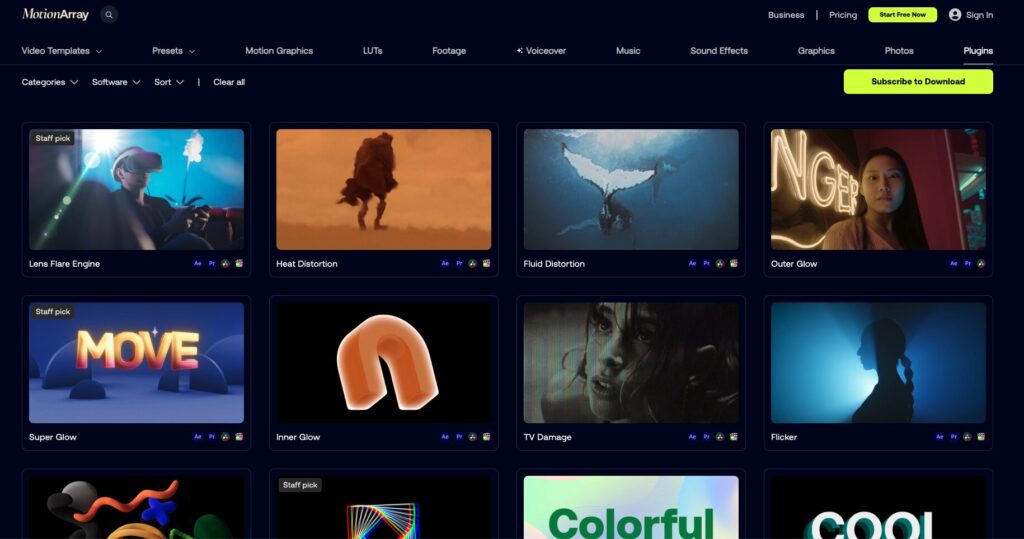Image resolution: width=1024 pixels, height=539 pixels.
Task: Click After Effects icon on Outer Glow
Action: coord(953,263)
